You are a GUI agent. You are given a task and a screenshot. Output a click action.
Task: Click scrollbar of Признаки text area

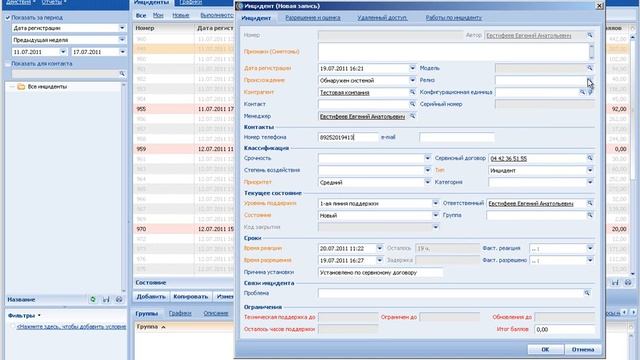(x=591, y=52)
